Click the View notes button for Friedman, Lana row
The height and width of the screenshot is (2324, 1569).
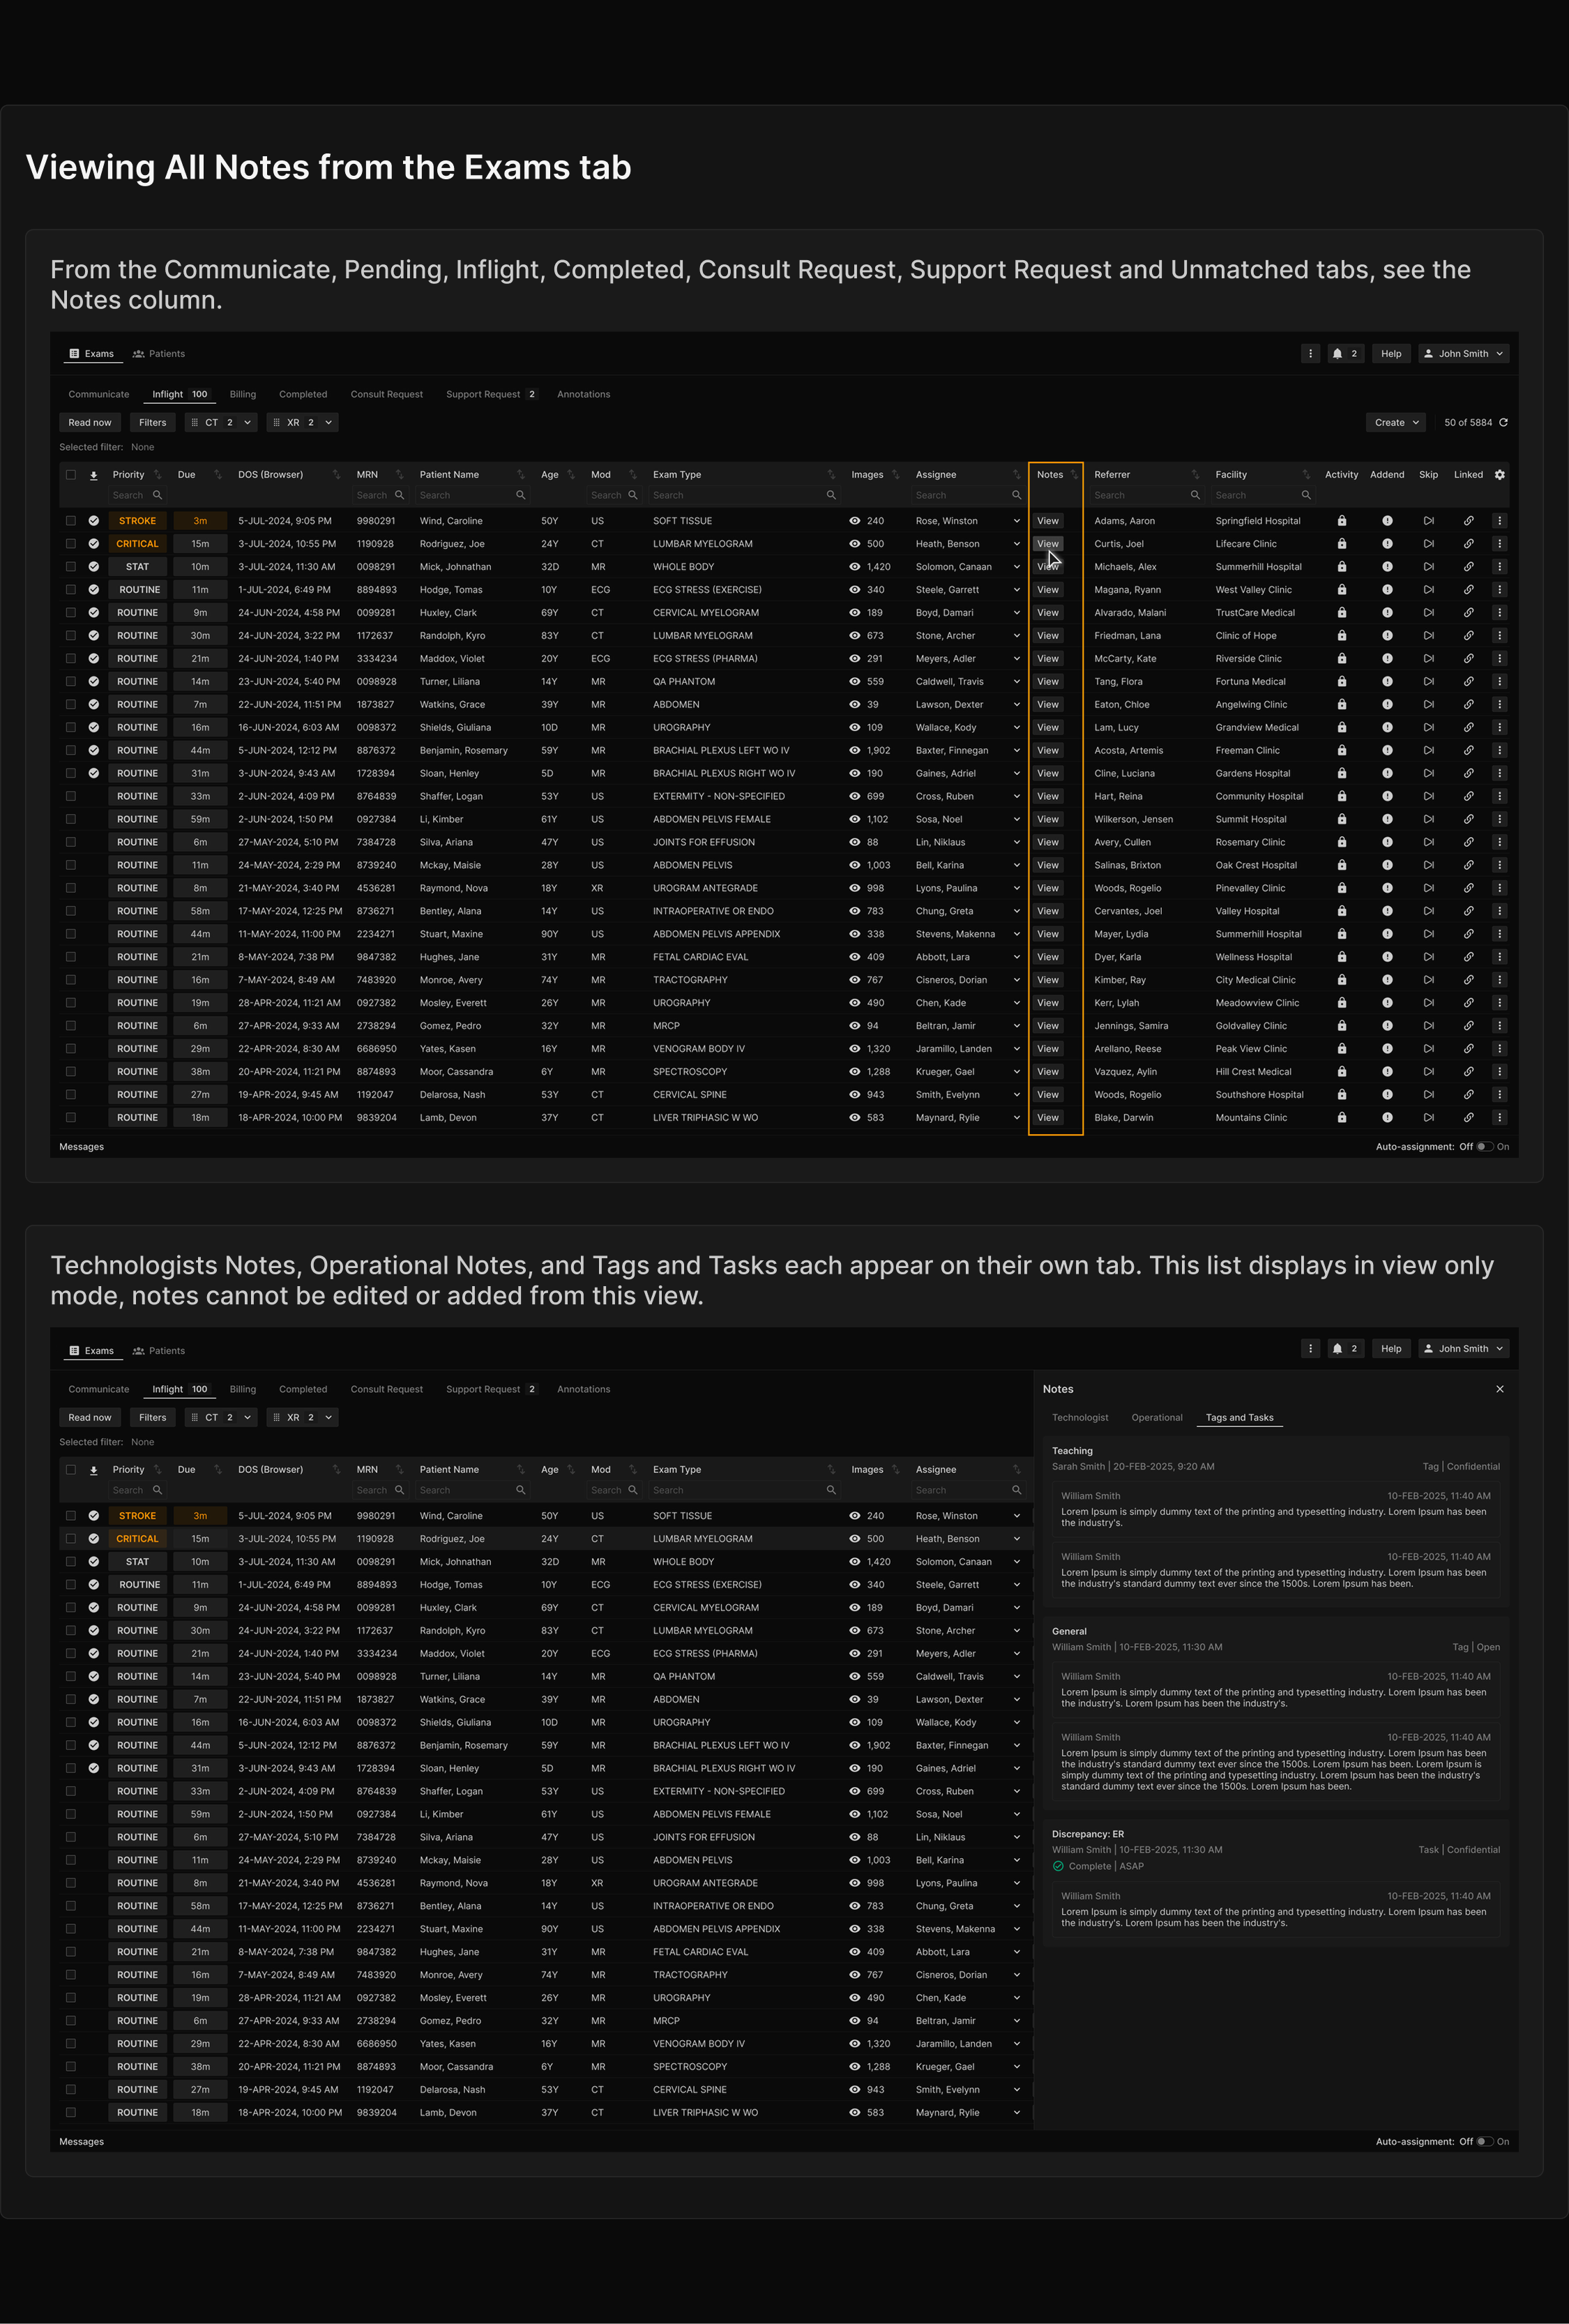point(1047,636)
